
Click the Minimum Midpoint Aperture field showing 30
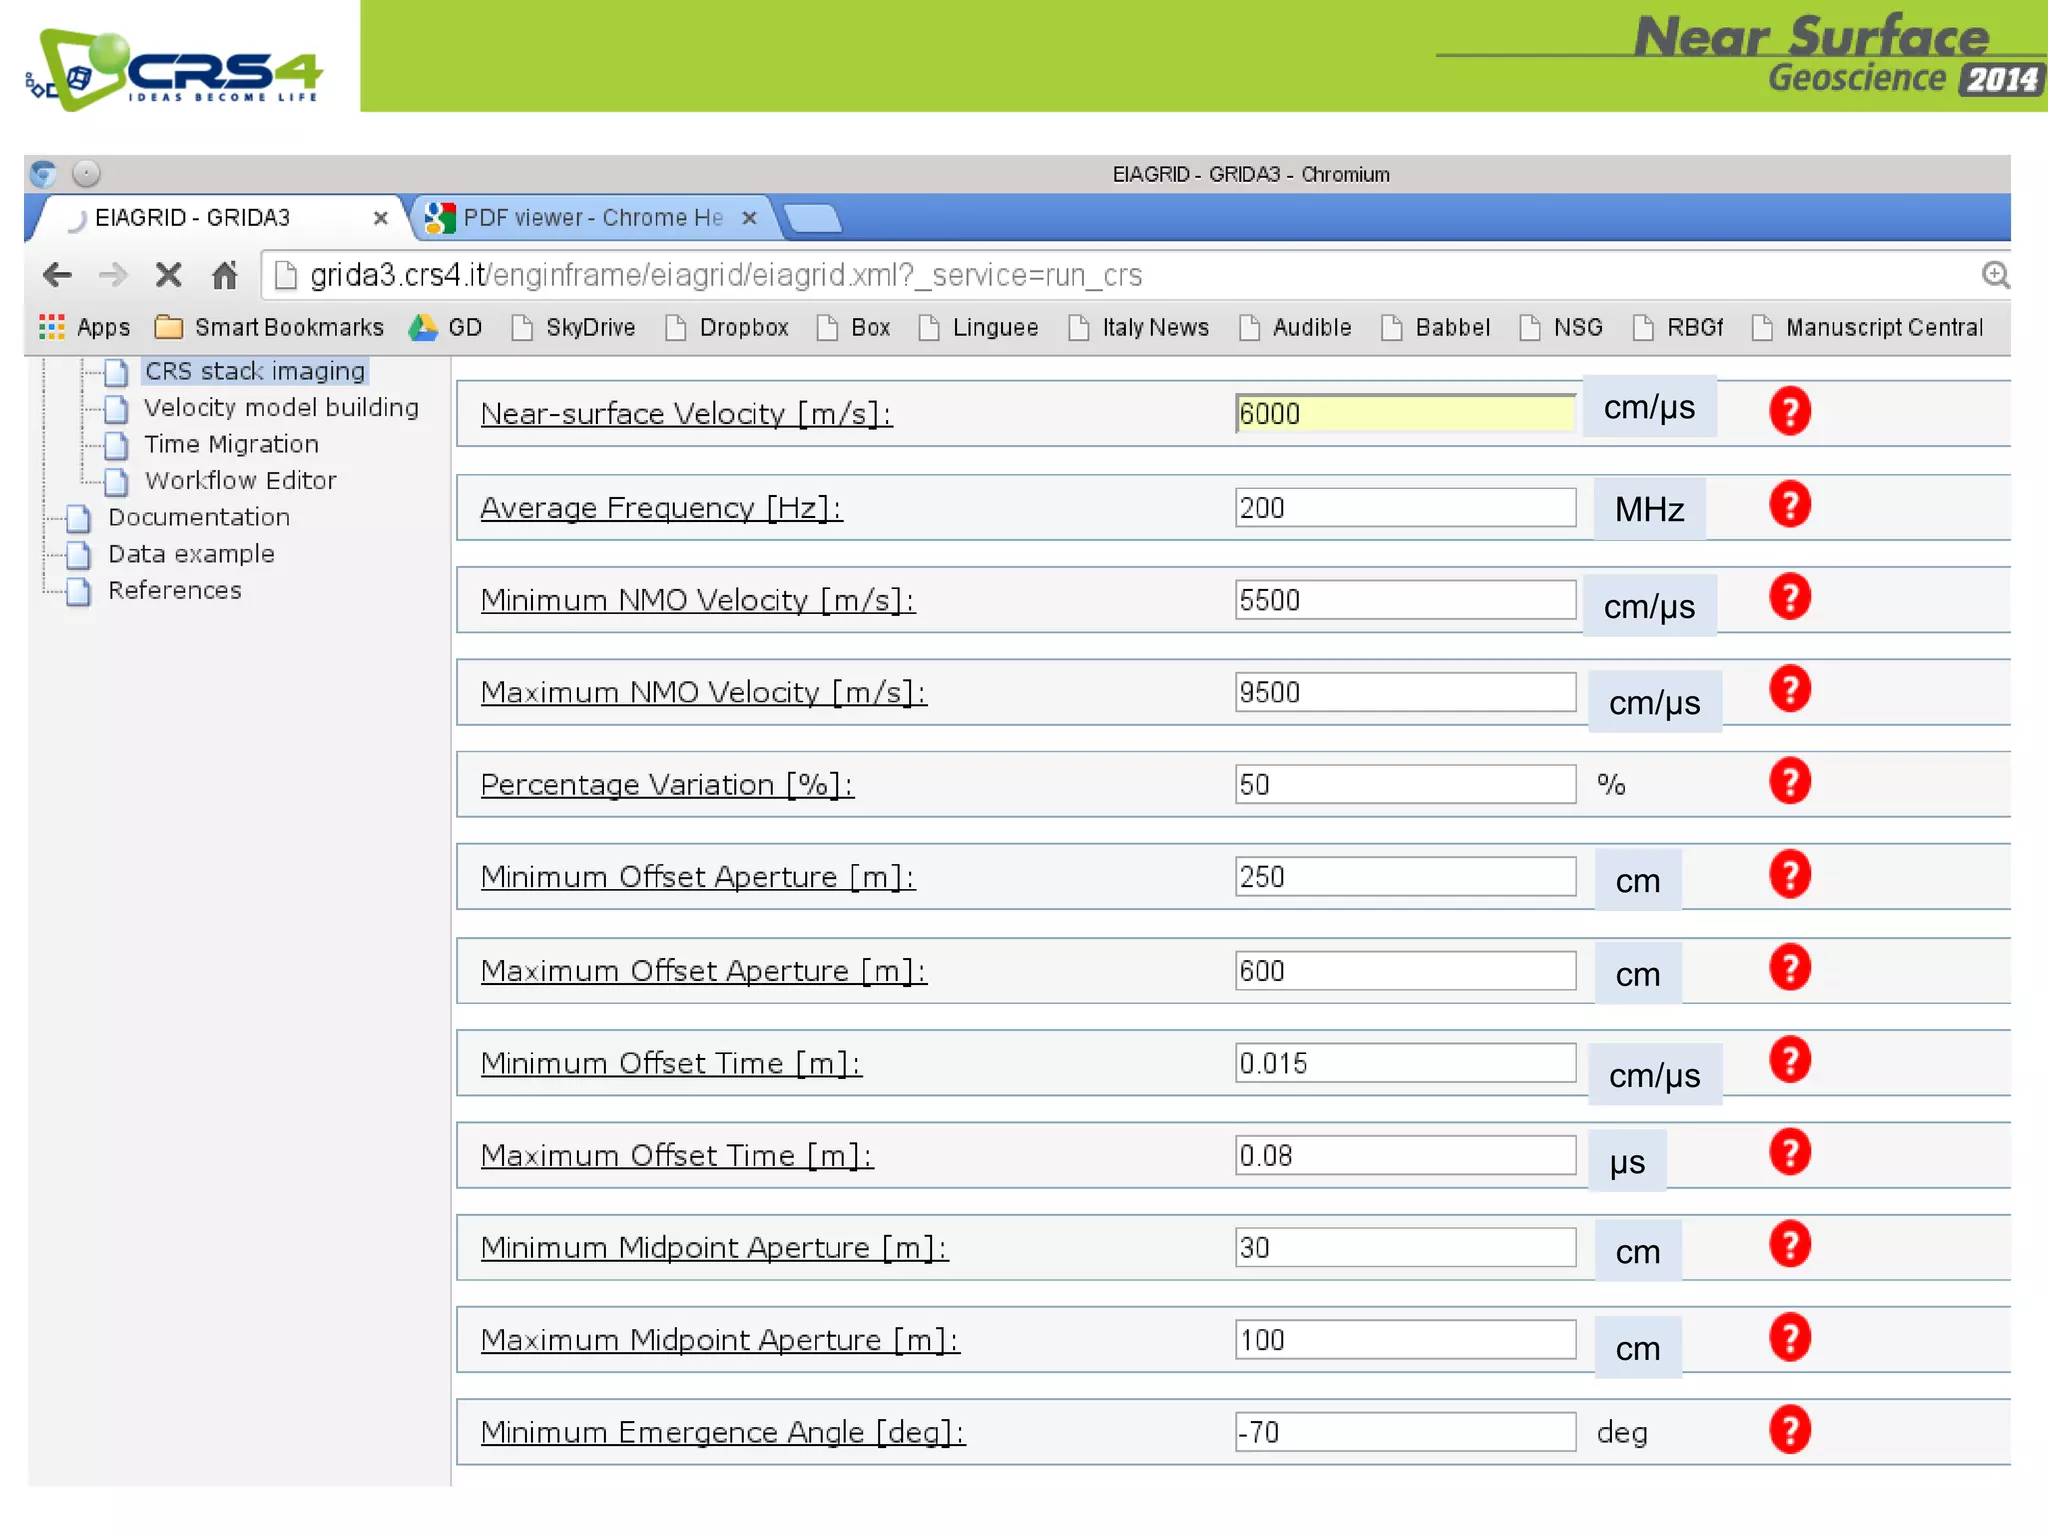tap(1405, 1247)
